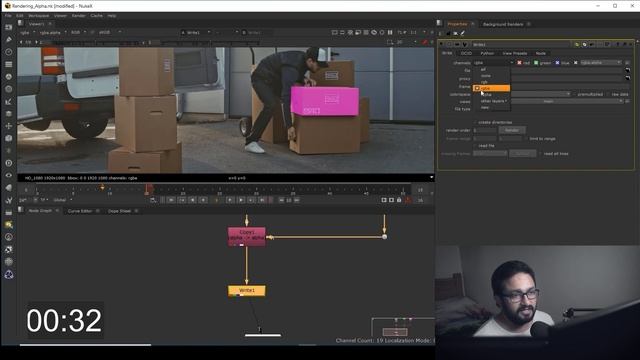
Task: Open viewer A input Write1 dropdown
Action: (x=196, y=32)
